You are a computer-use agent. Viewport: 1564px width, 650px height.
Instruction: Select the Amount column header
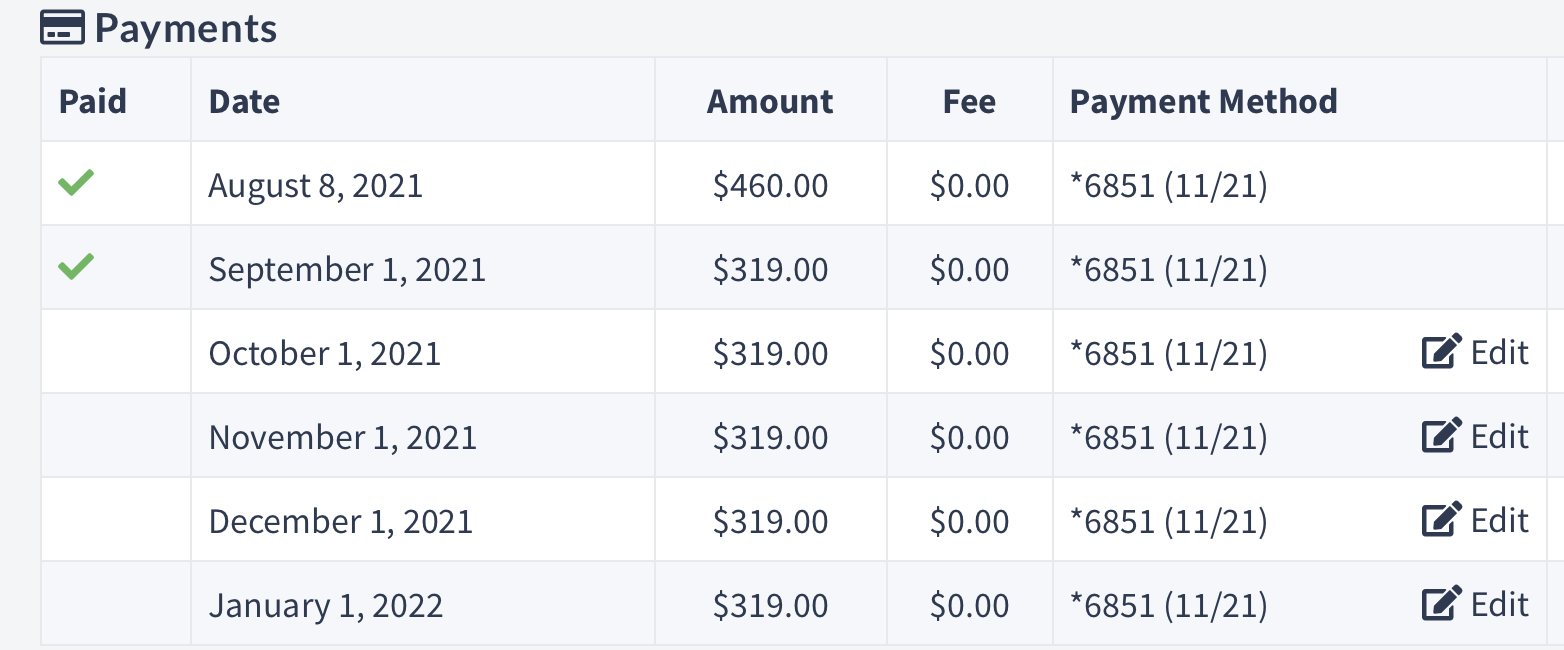pyautogui.click(x=769, y=102)
